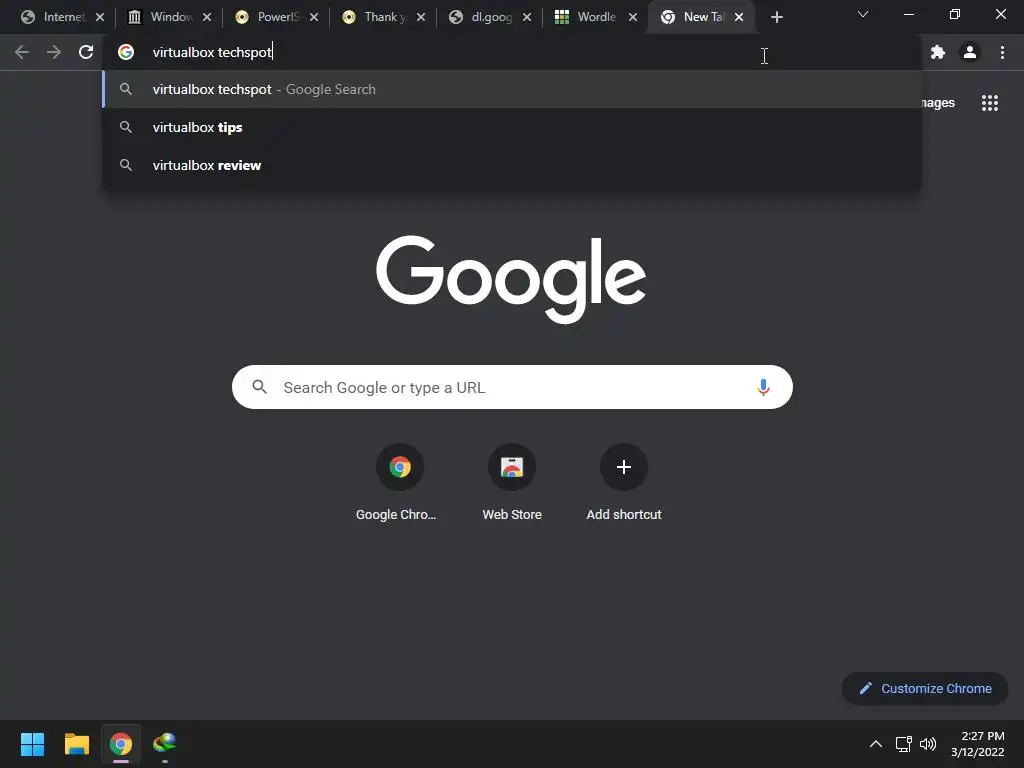Click the Google G icon in address bar
This screenshot has height=768, width=1024.
pyautogui.click(x=126, y=52)
